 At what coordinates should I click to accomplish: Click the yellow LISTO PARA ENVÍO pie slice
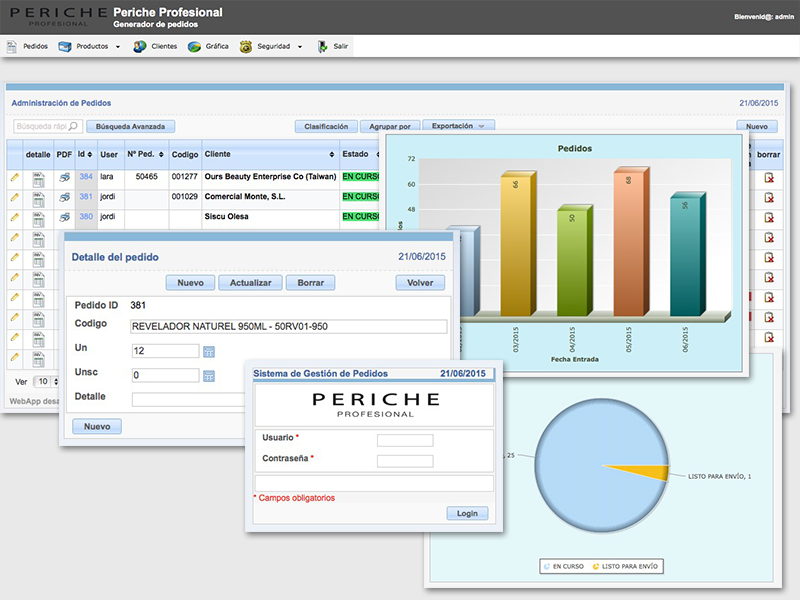(648, 472)
